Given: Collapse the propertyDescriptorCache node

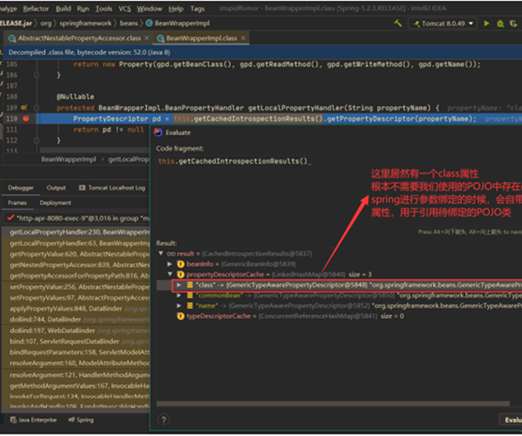Looking at the screenshot, I should [x=170, y=274].
